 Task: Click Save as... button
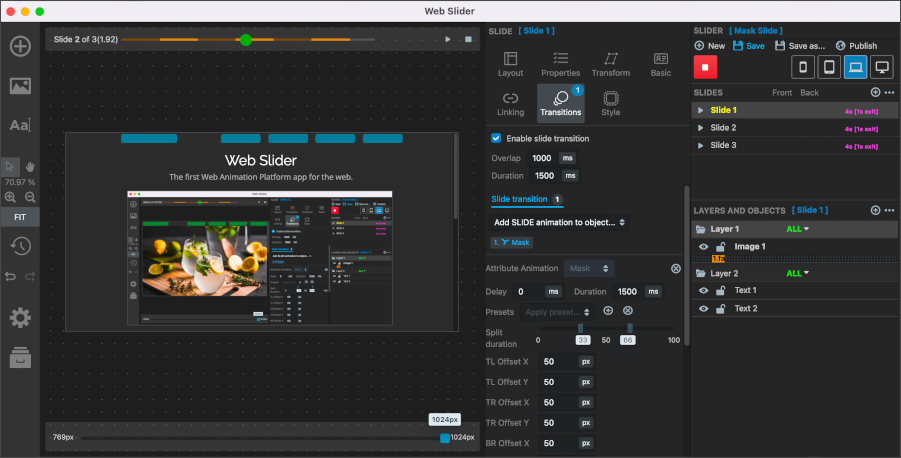click(800, 46)
